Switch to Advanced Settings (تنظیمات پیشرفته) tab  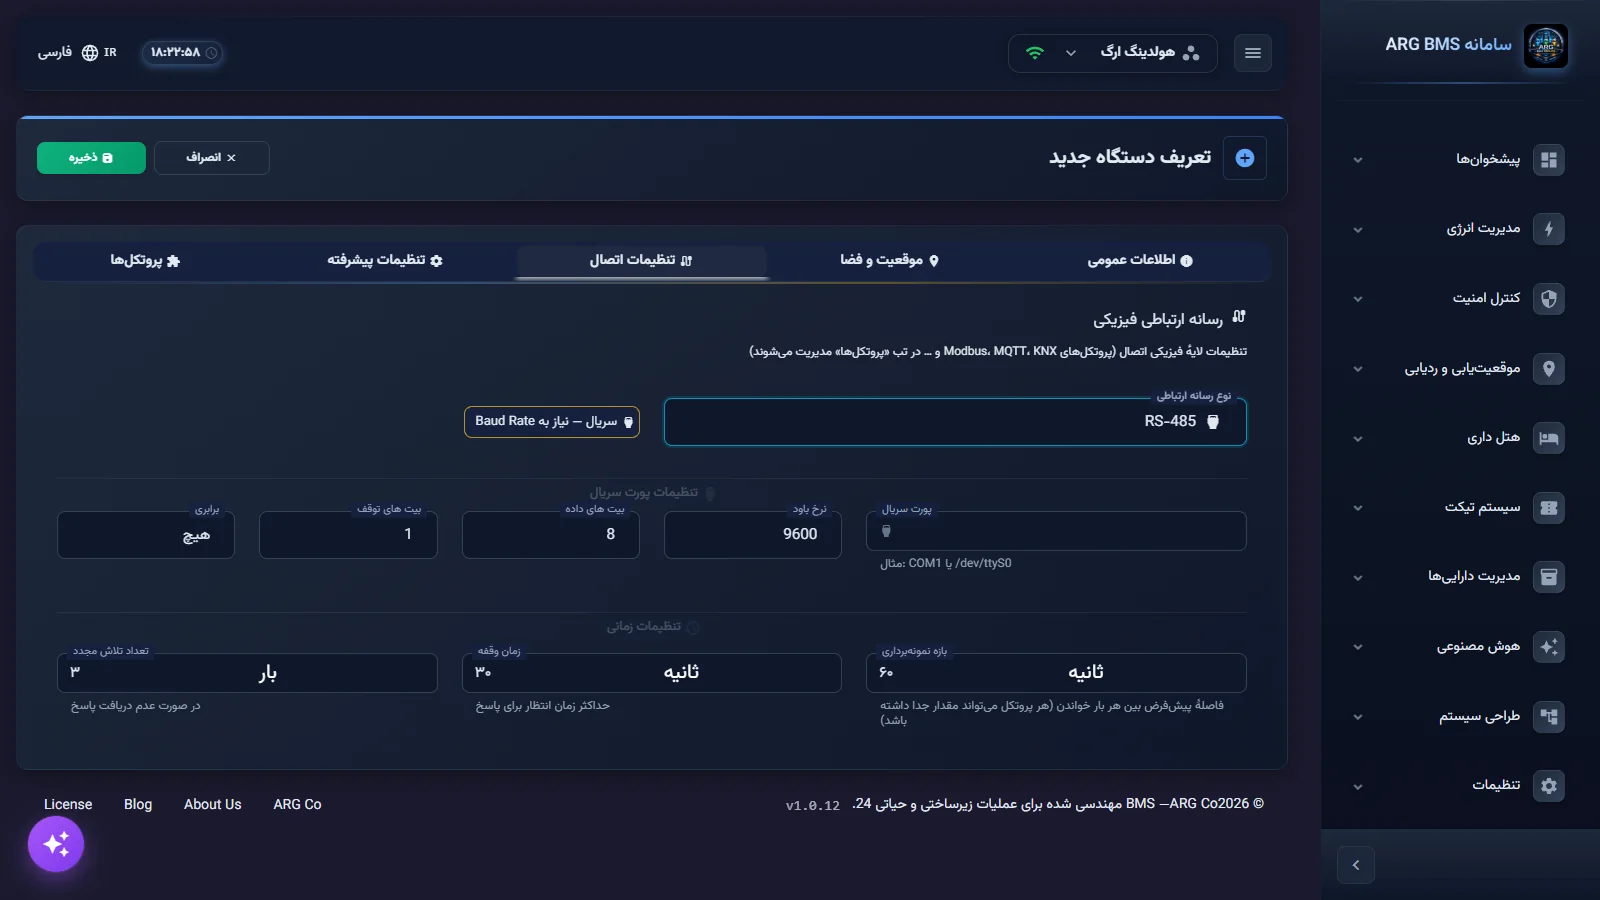[x=385, y=260]
